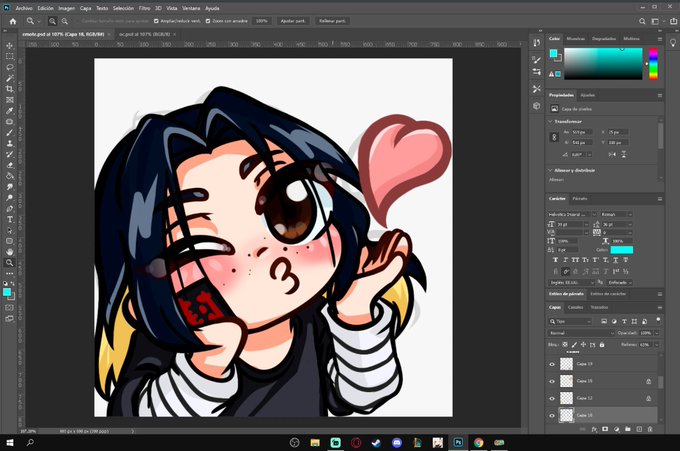Open the layer filter Tipo dropdown
This screenshot has width=680, height=451.
(x=570, y=321)
